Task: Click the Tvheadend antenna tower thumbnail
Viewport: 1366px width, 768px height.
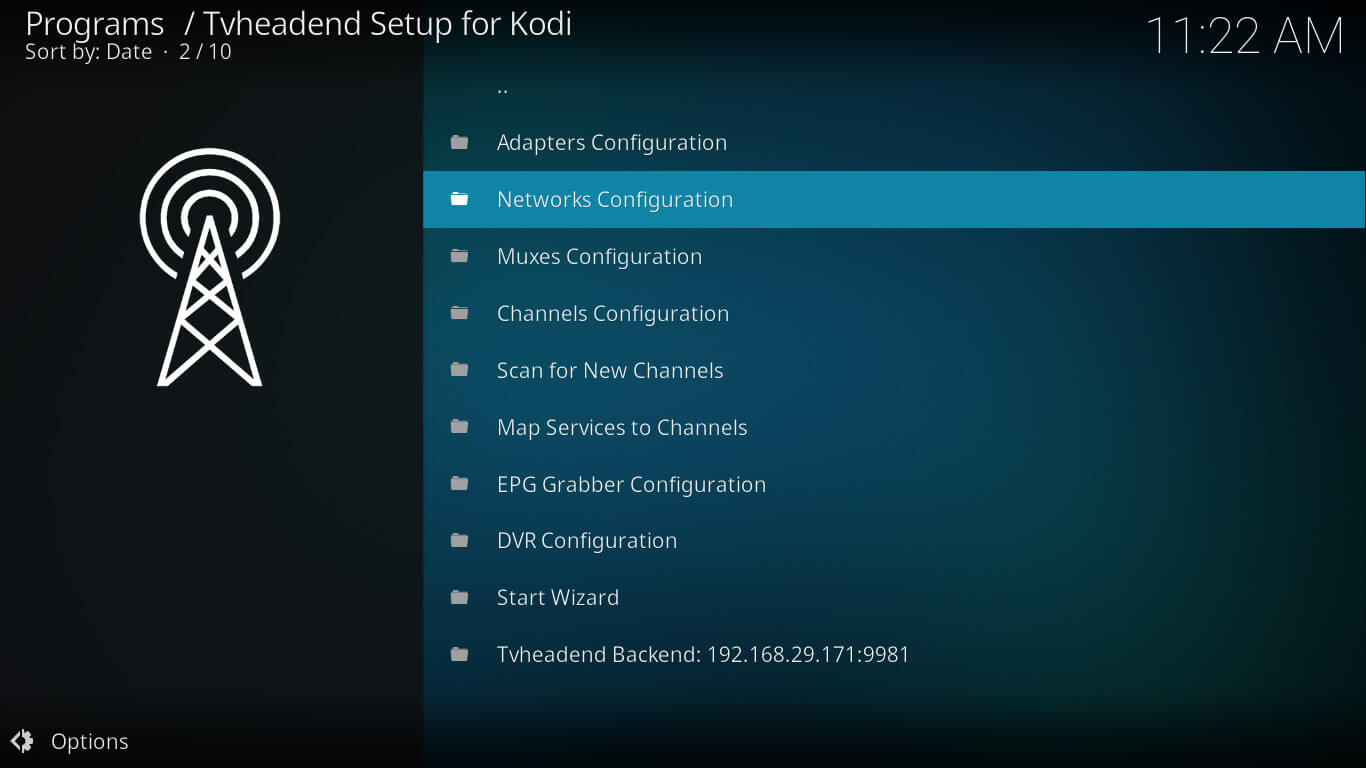Action: point(210,267)
